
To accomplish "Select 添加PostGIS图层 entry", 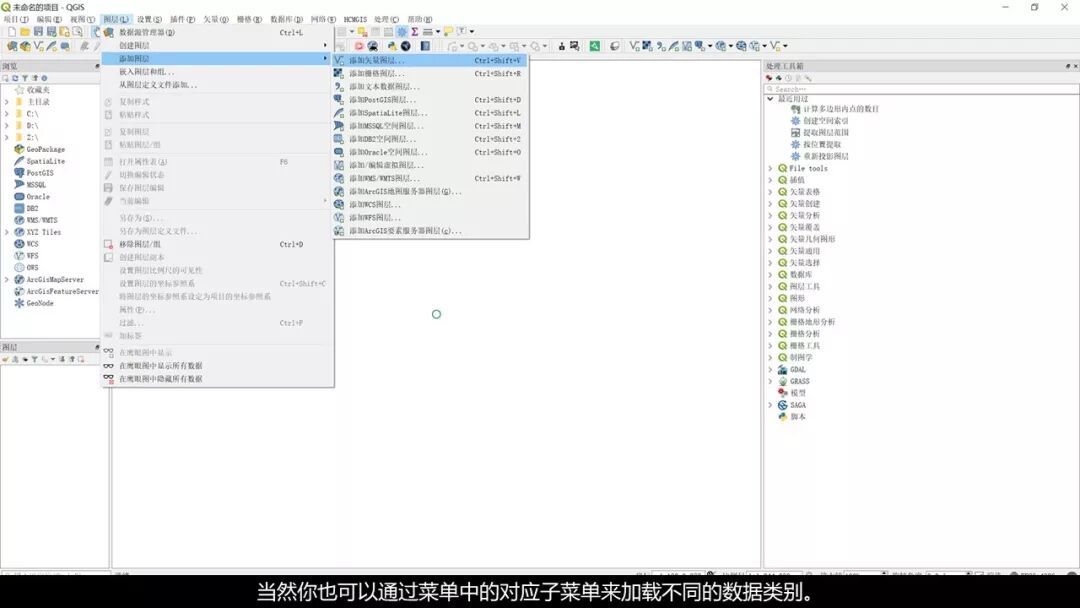I will point(430,100).
